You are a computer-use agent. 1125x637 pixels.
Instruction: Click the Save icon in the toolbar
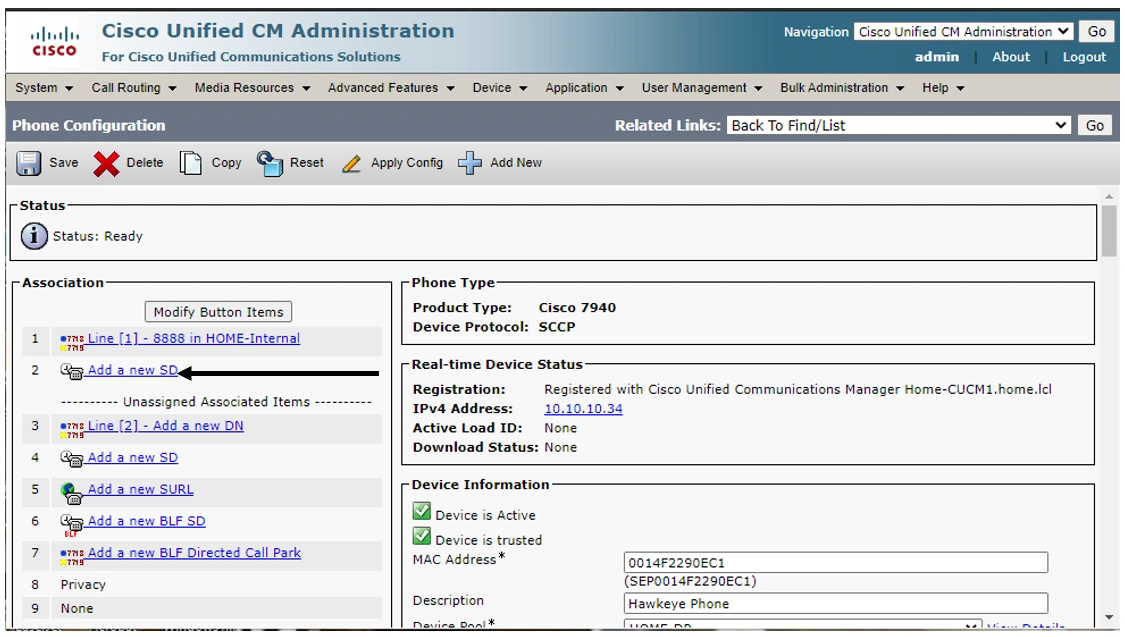pyautogui.click(x=27, y=162)
